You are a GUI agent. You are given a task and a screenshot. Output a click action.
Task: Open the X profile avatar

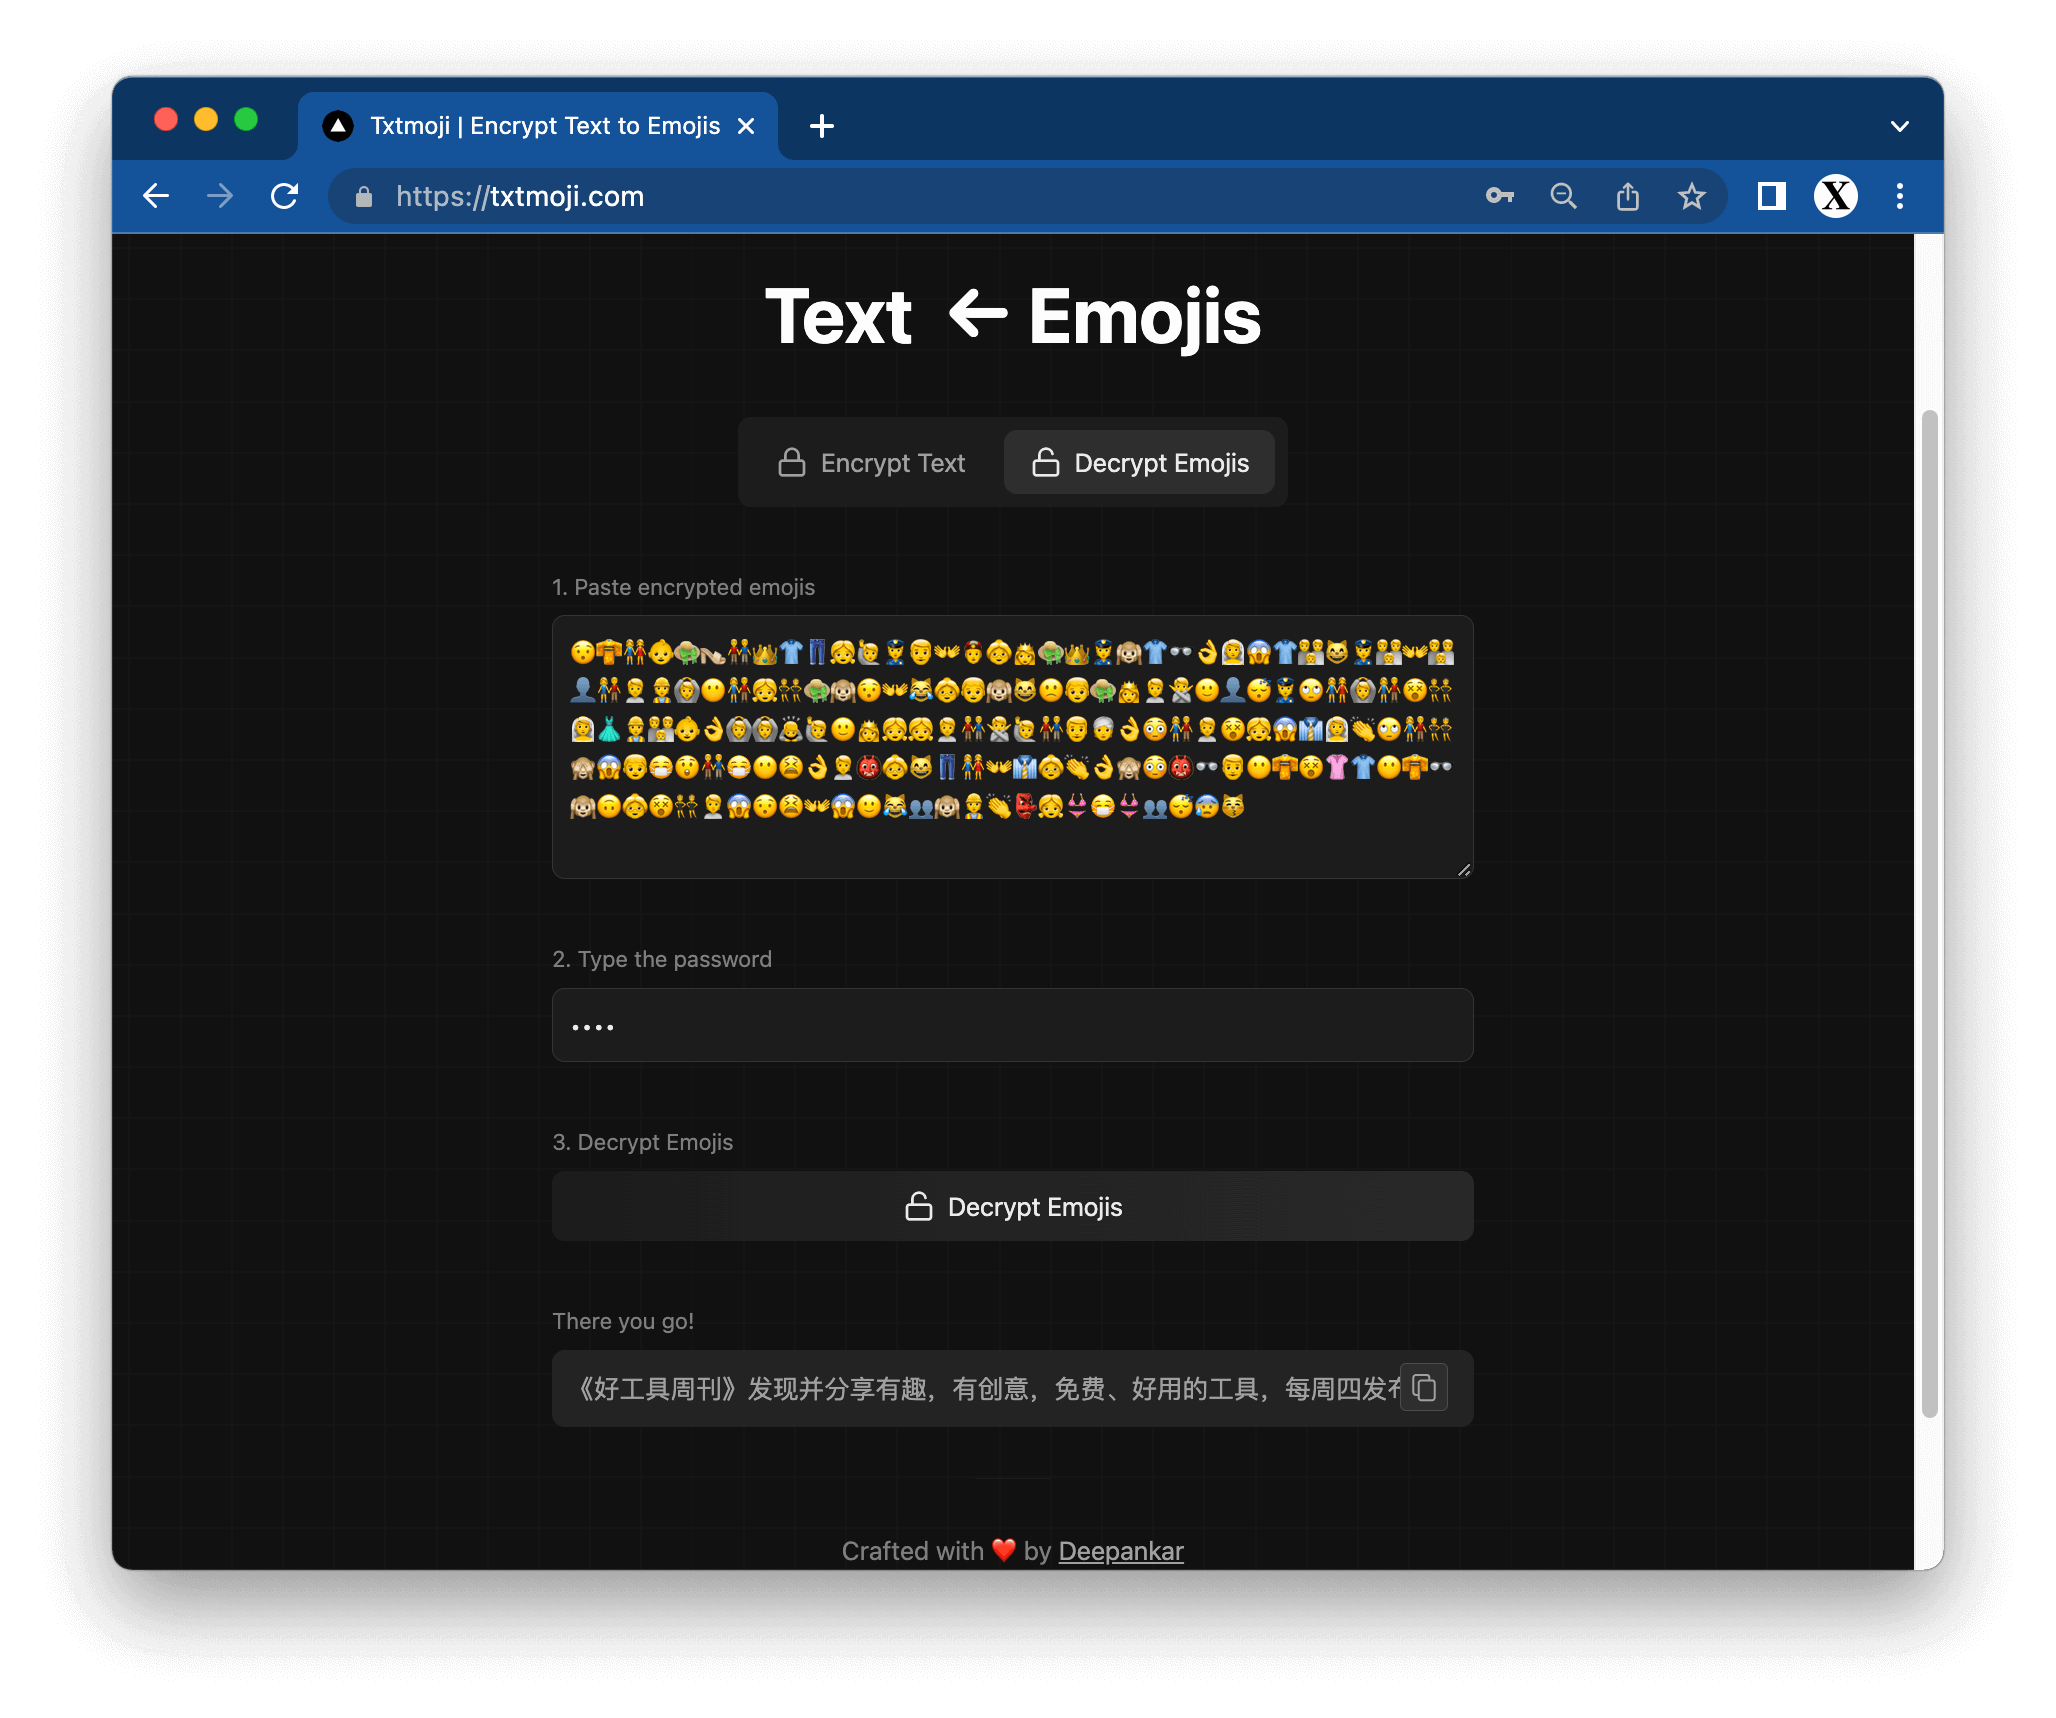click(1836, 196)
